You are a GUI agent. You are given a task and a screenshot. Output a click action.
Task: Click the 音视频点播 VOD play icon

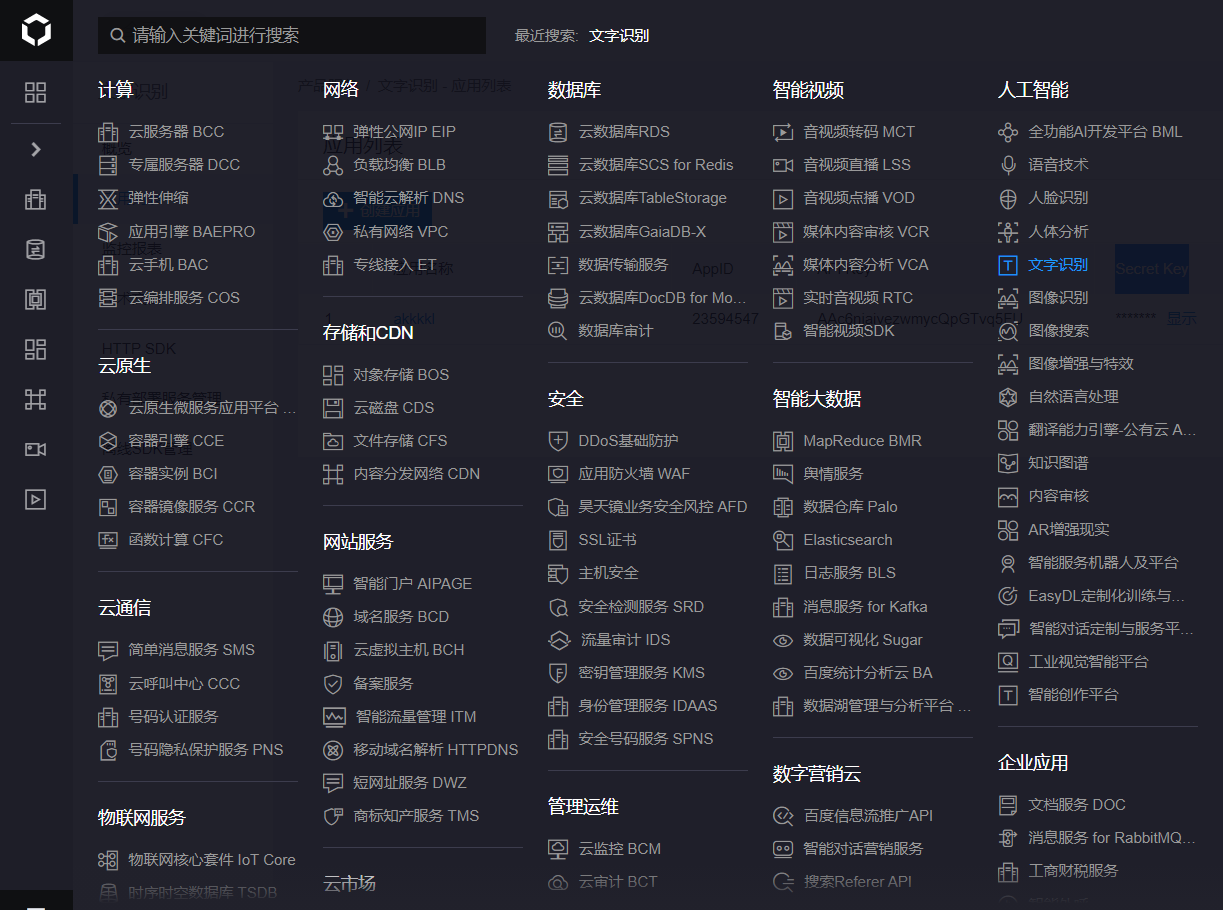click(x=783, y=198)
